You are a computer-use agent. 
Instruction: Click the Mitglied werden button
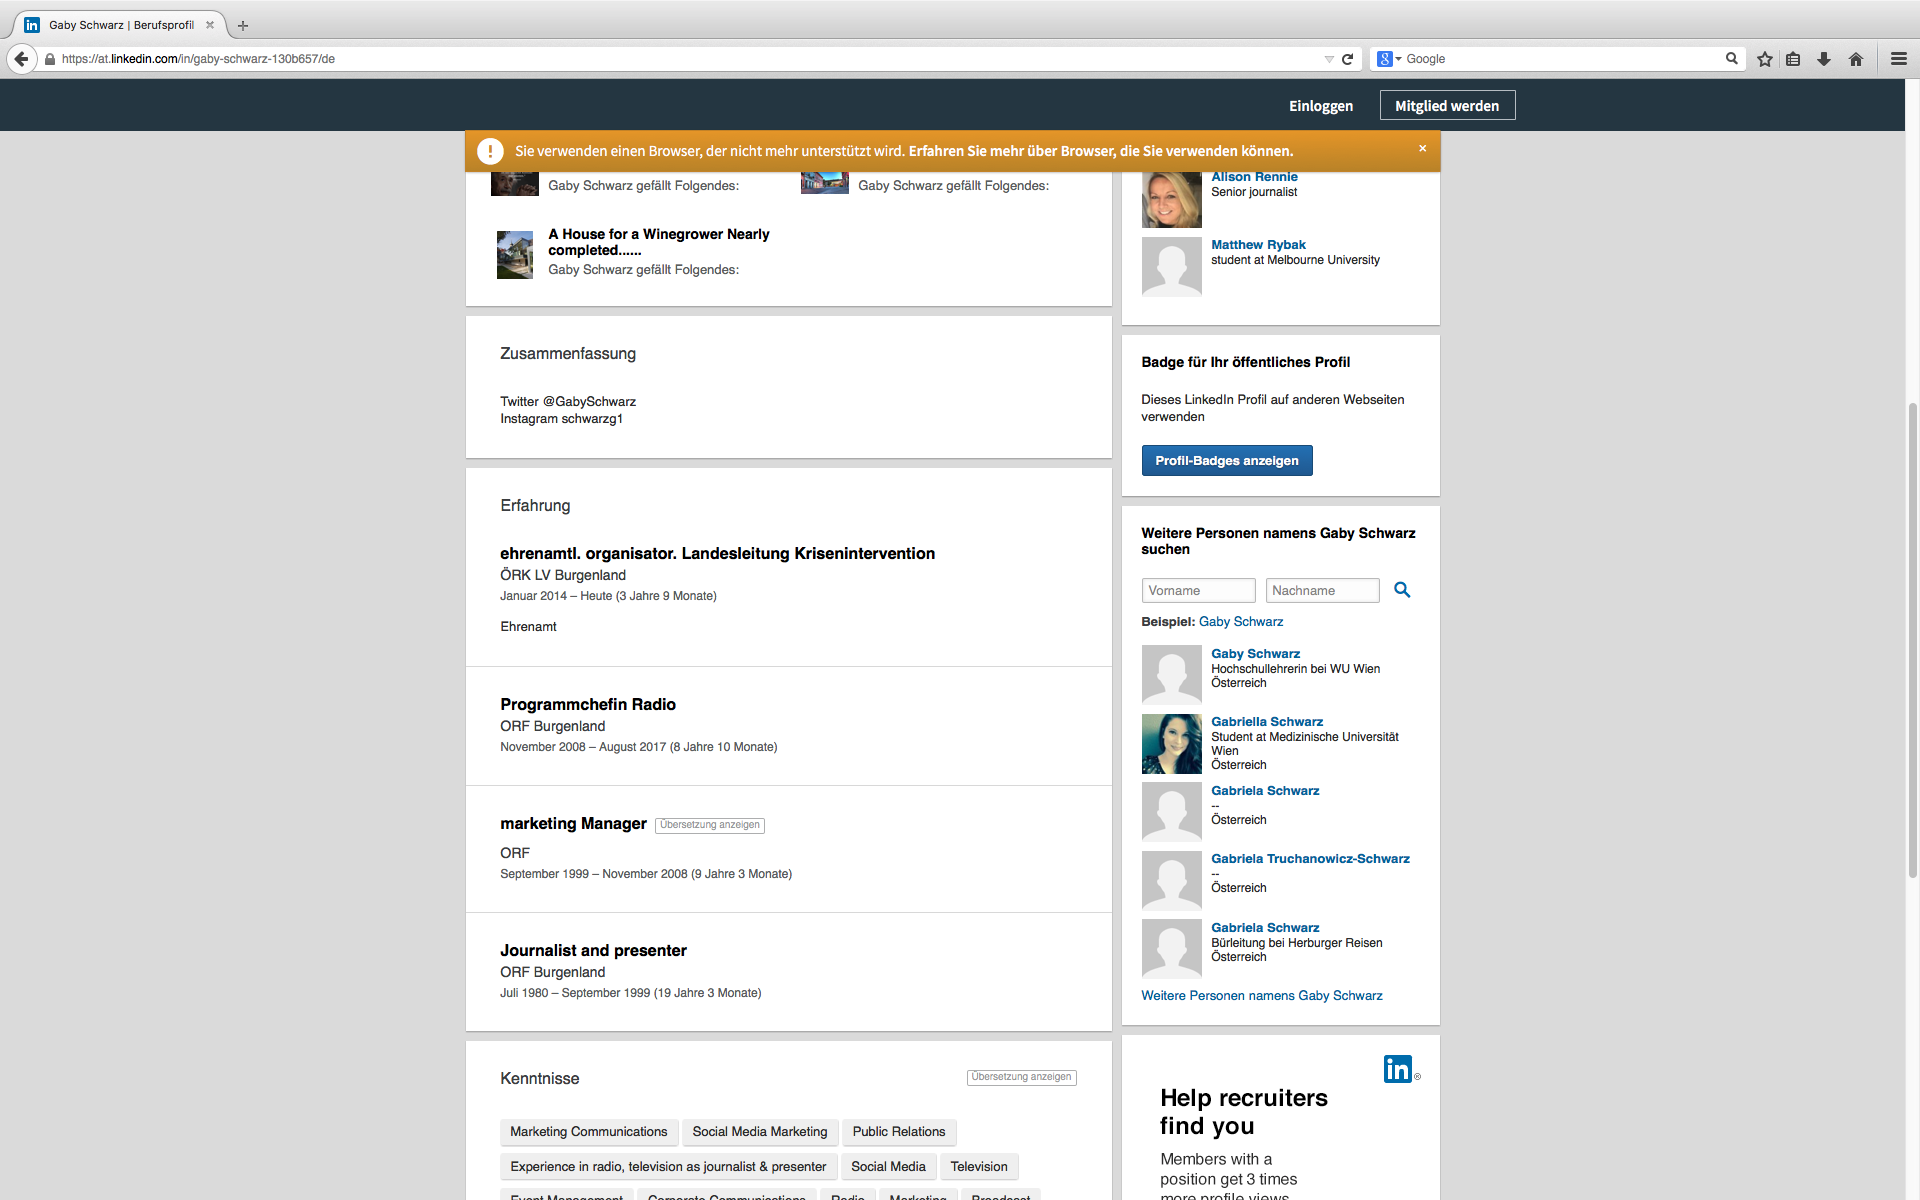[1447, 106]
